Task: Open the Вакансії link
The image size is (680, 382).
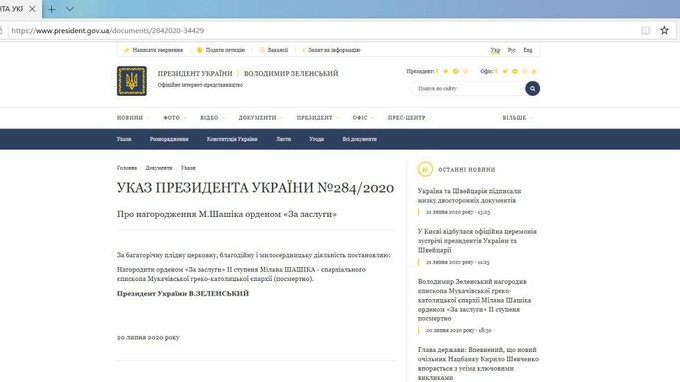Action: 278,50
